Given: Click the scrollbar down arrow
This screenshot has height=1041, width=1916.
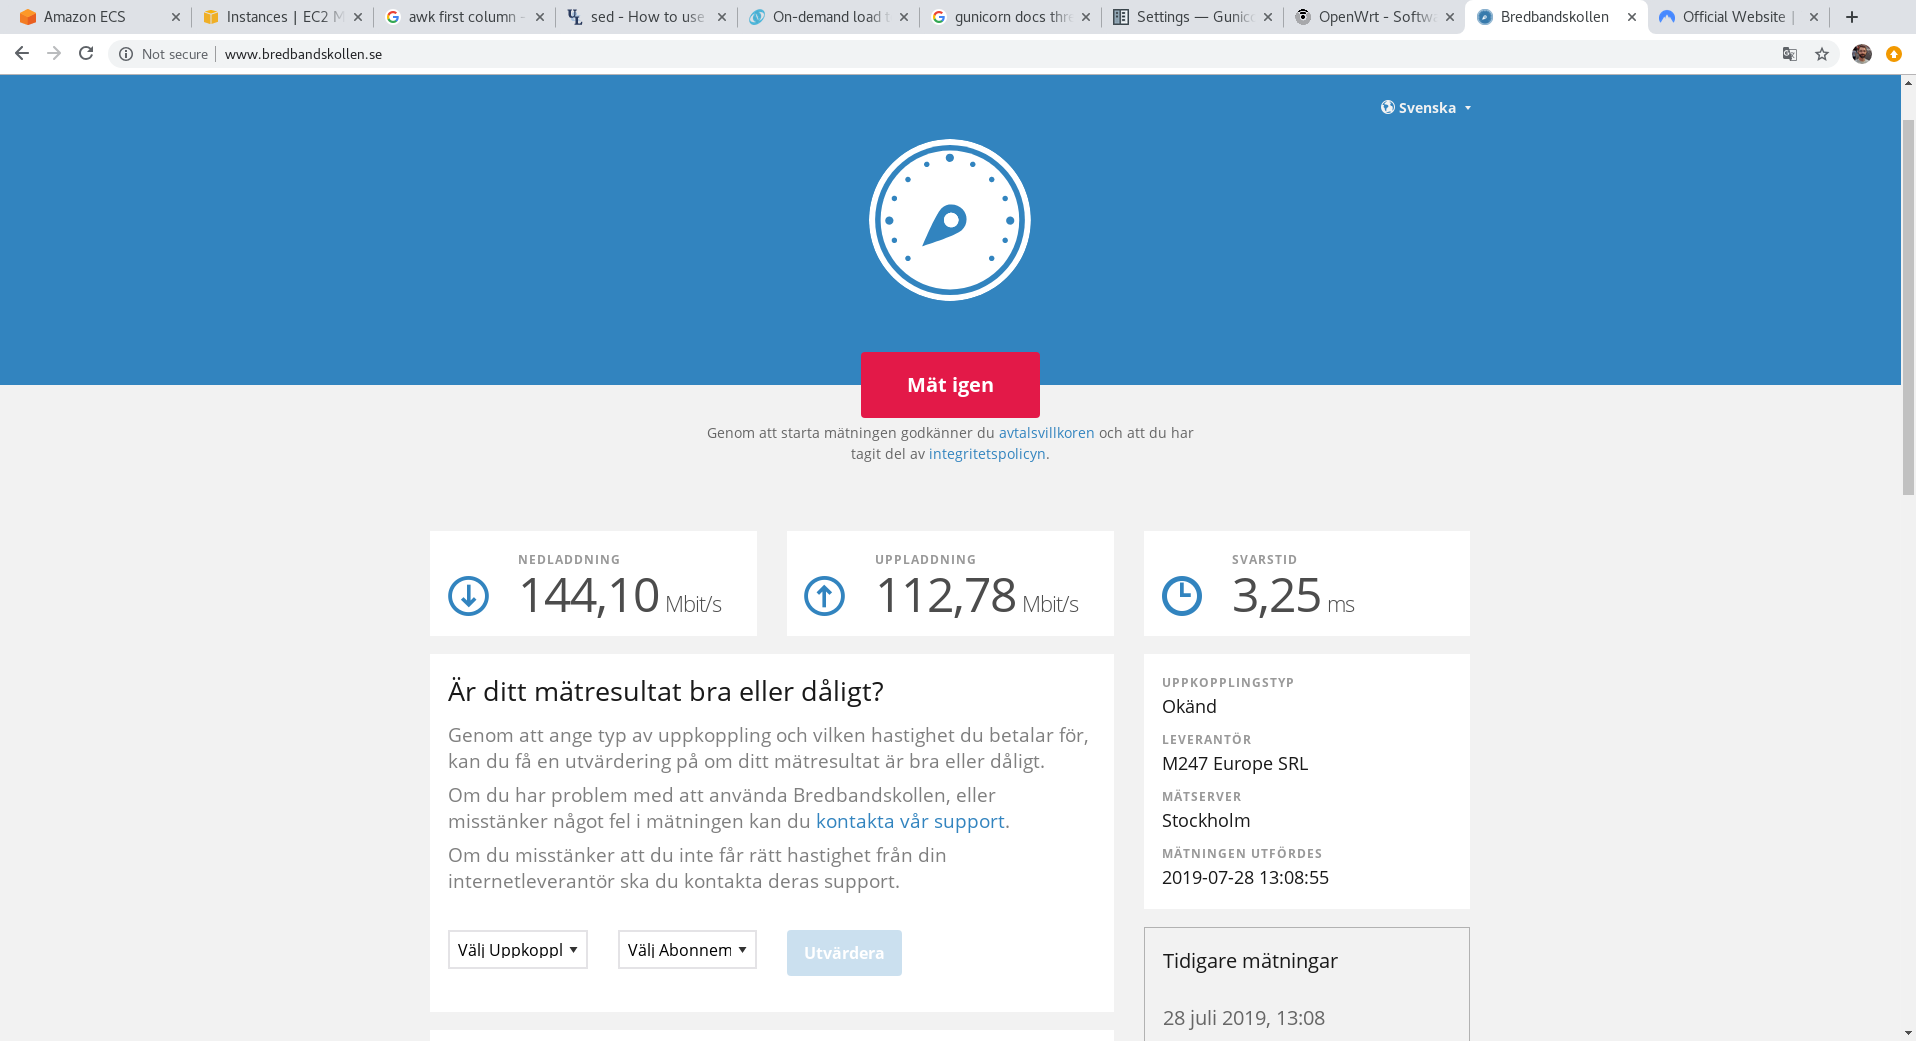Looking at the screenshot, I should click(x=1908, y=1033).
